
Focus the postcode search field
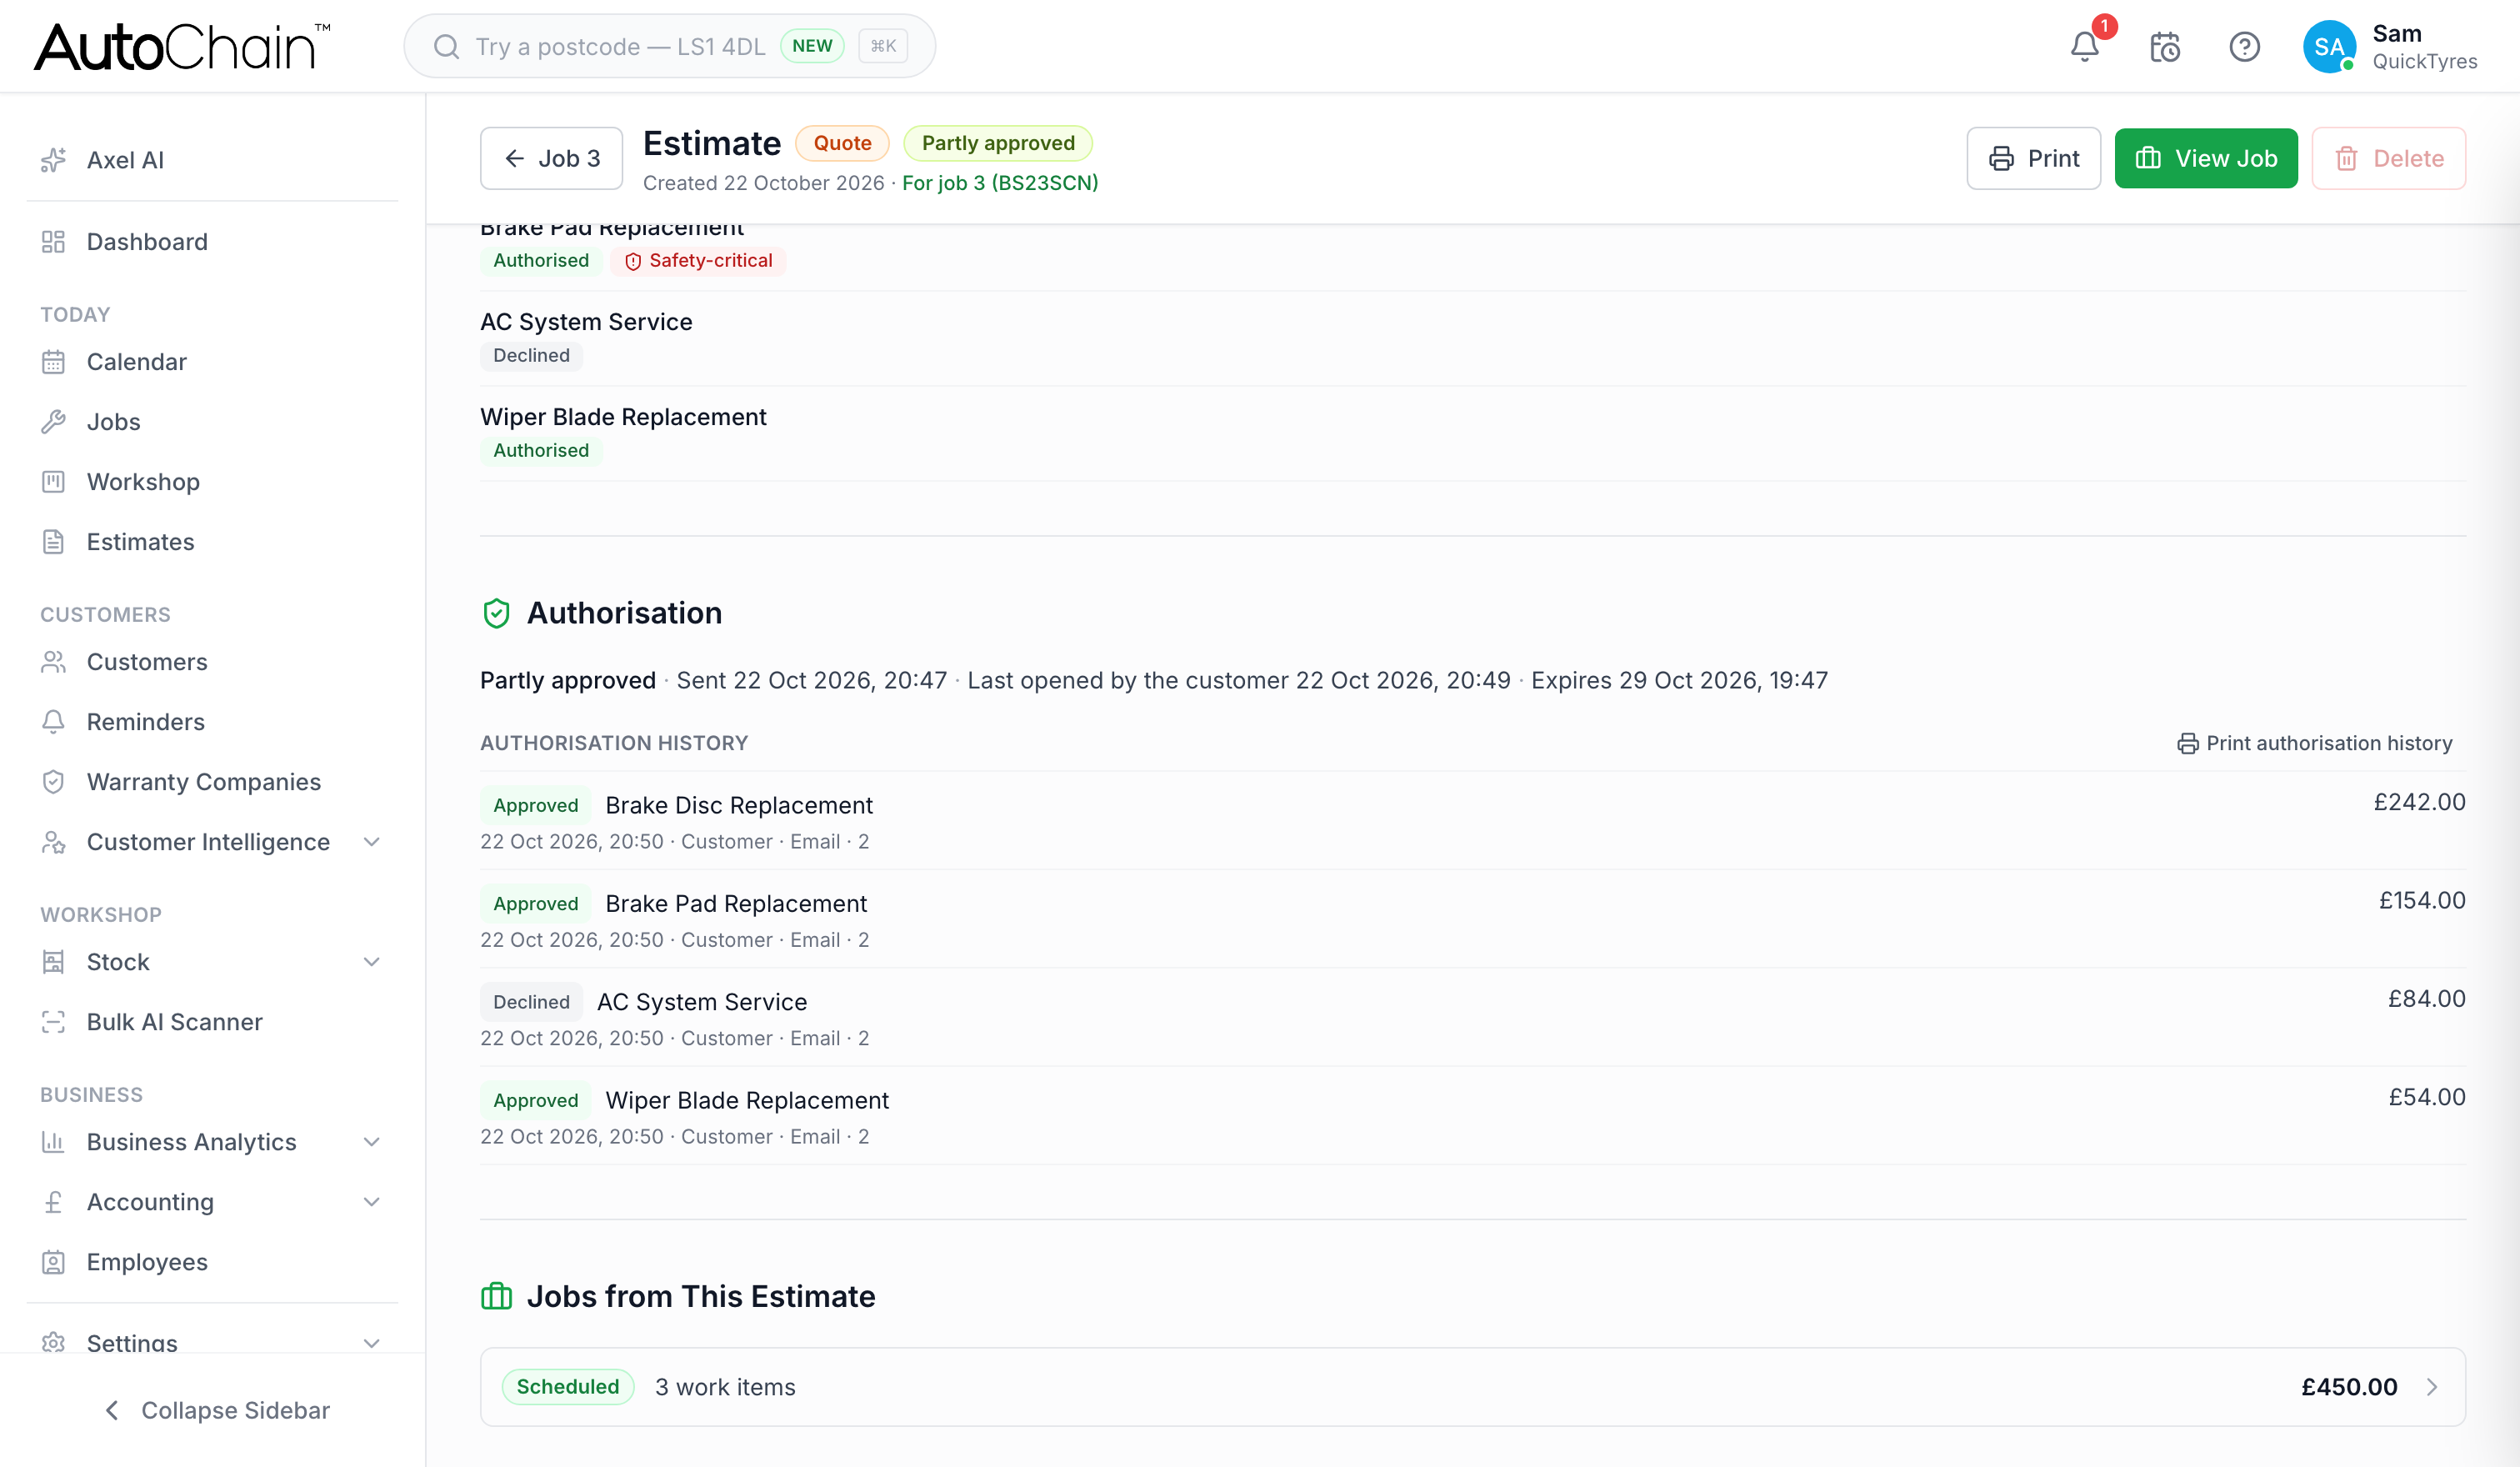pos(669,46)
